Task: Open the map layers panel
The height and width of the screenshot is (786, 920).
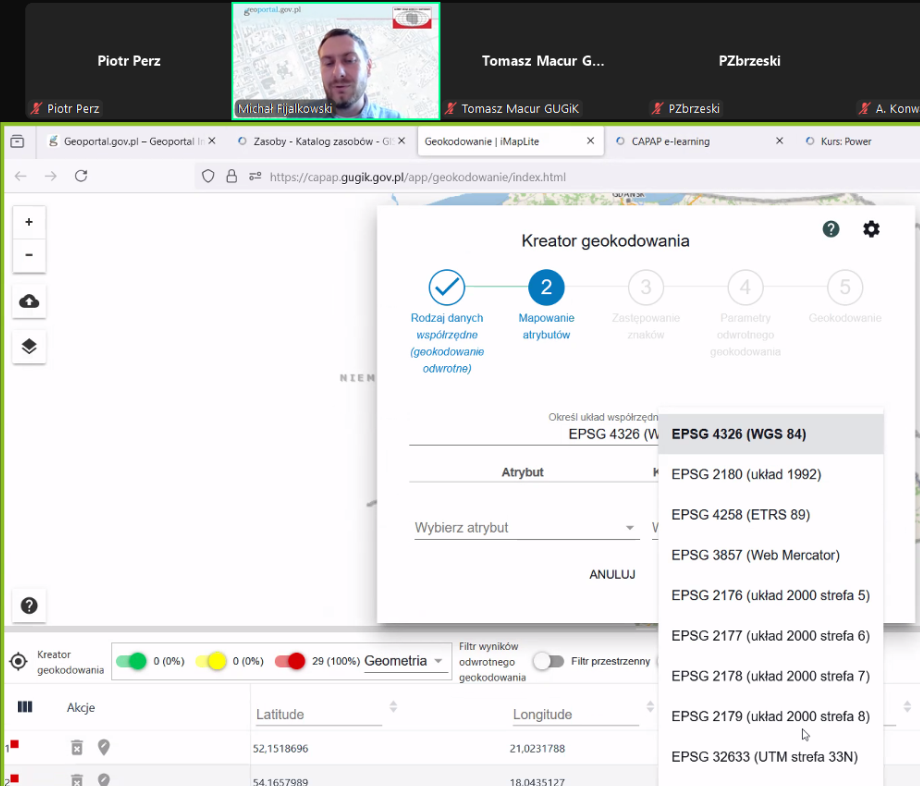Action: (x=29, y=346)
